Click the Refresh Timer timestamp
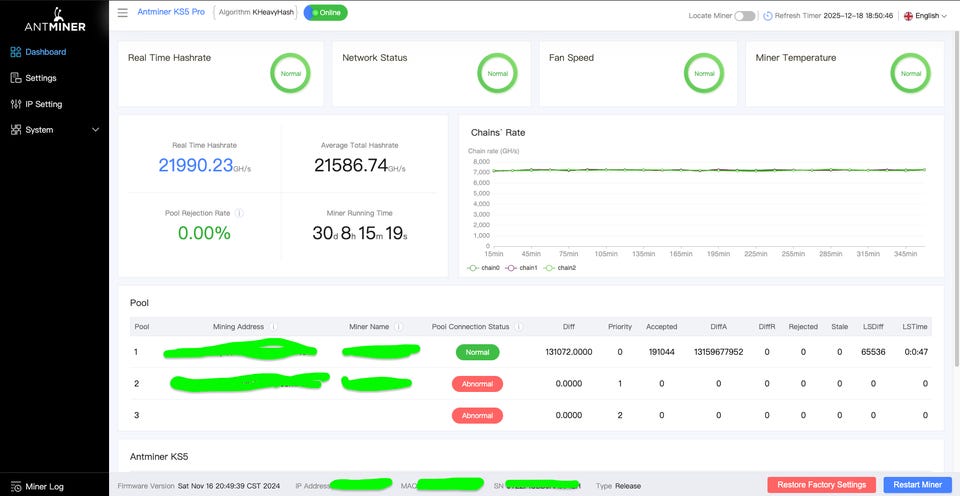 858,16
